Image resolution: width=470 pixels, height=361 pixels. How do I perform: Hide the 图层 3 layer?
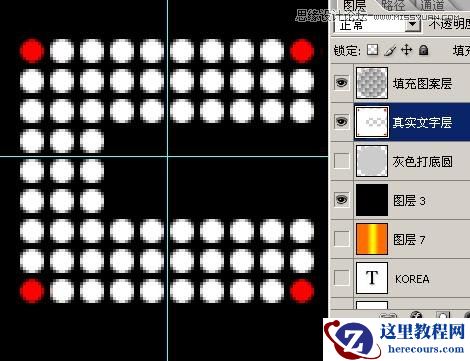342,200
